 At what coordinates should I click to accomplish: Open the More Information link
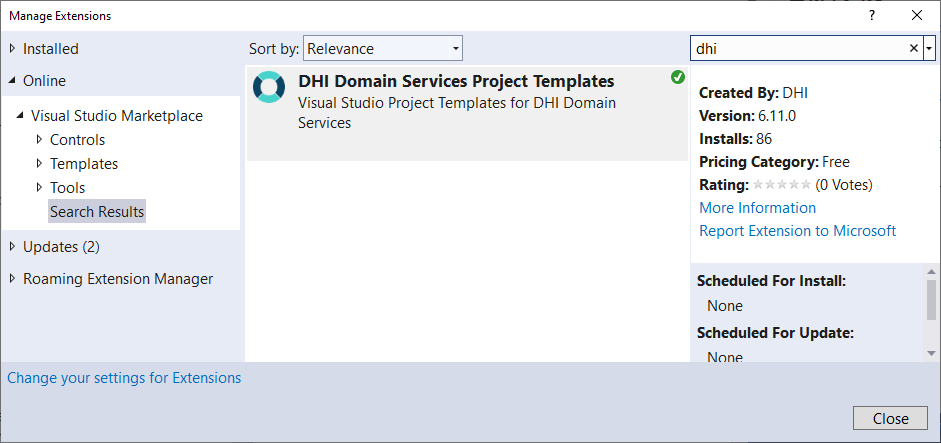[x=757, y=208]
